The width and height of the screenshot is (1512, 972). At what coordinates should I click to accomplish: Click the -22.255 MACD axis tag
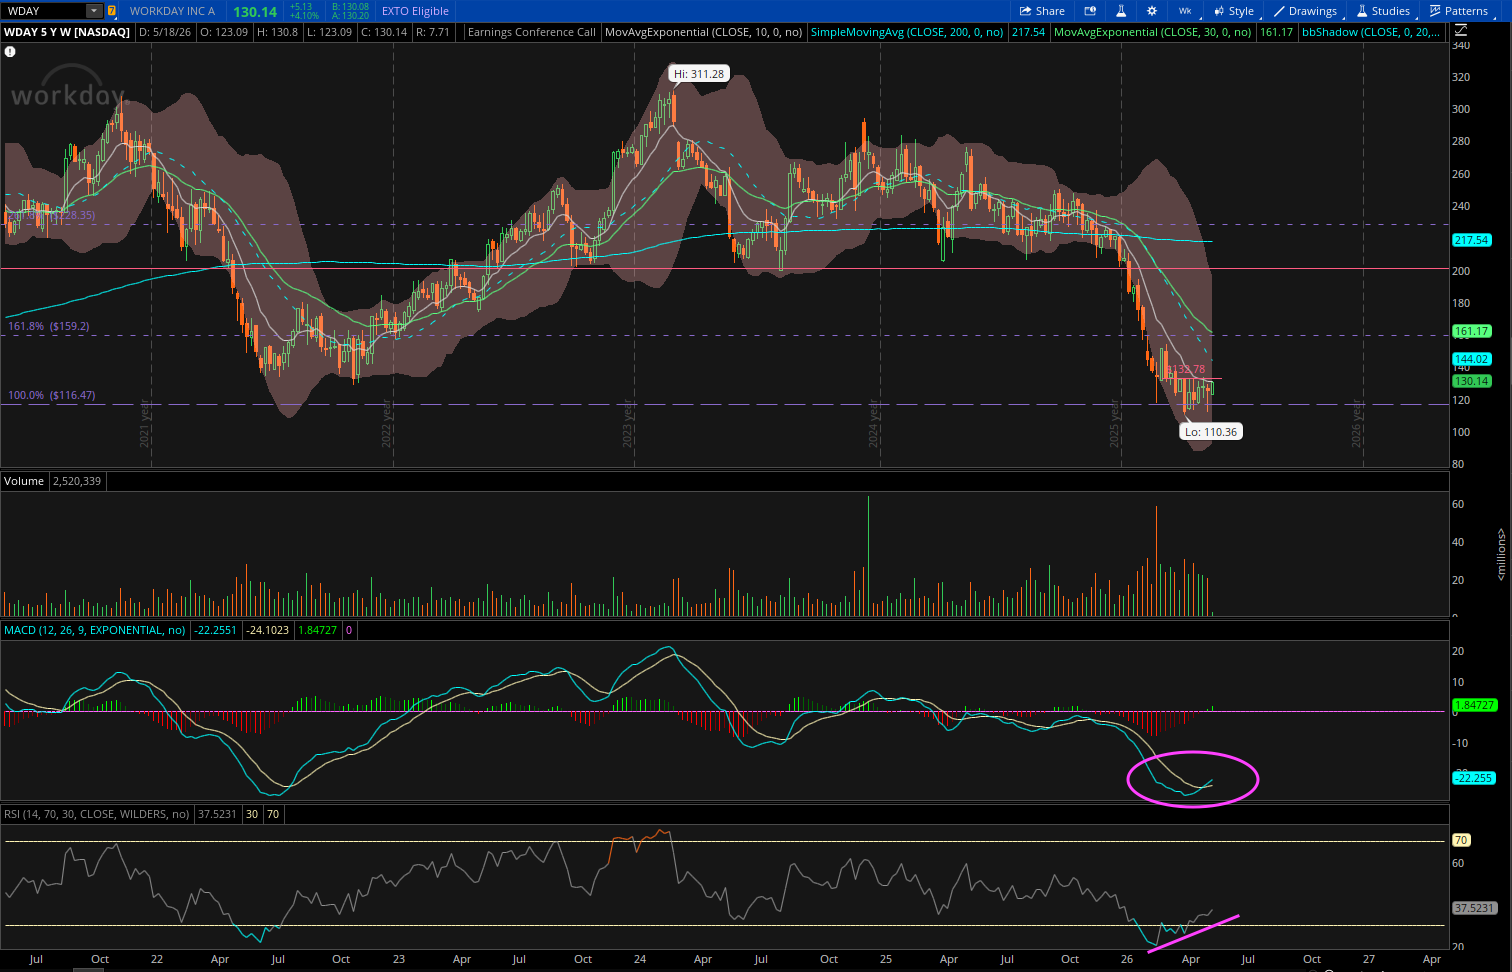point(1473,778)
